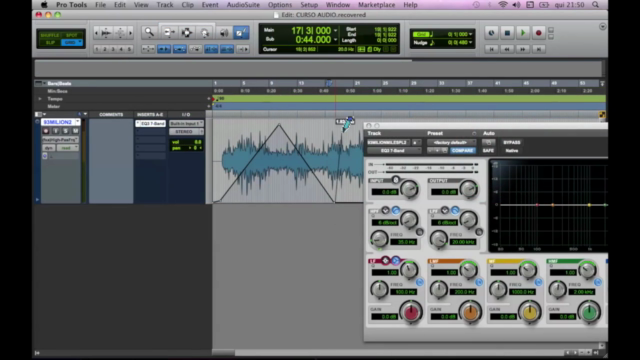Viewport: 640px width, 360px height.
Task: Open the STEREO output selector
Action: click(186, 131)
